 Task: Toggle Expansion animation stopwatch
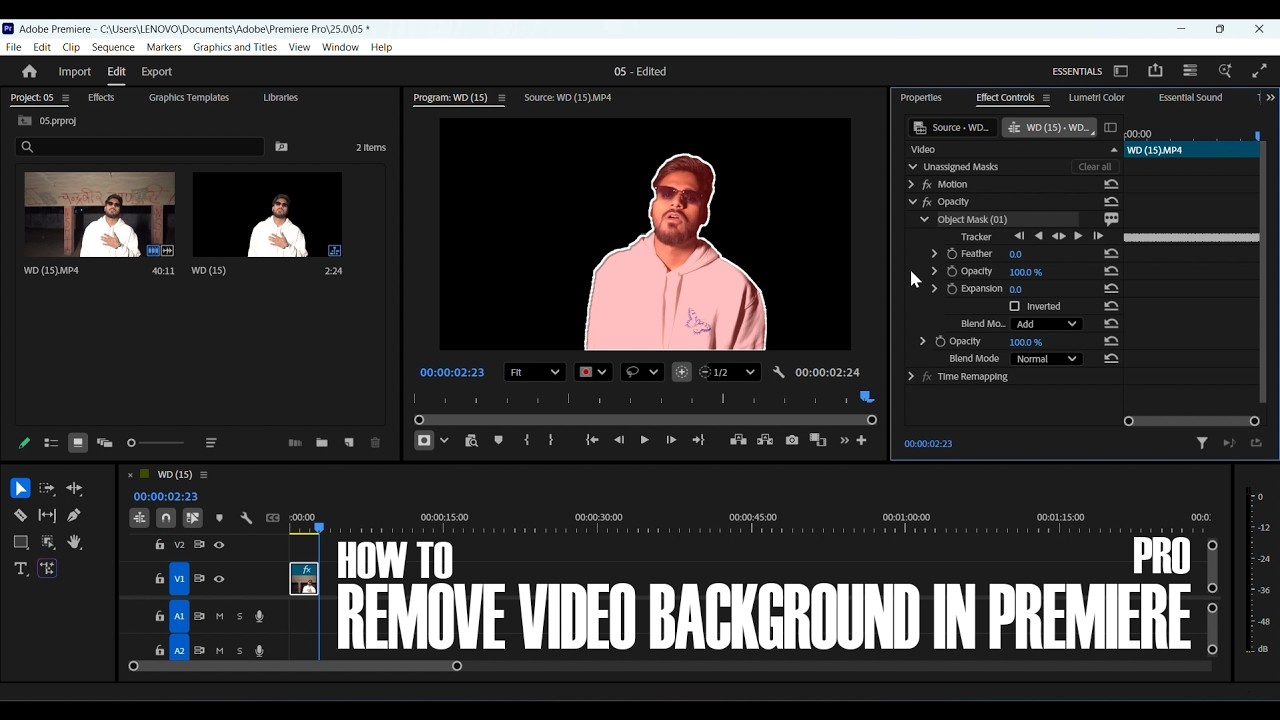pos(952,289)
